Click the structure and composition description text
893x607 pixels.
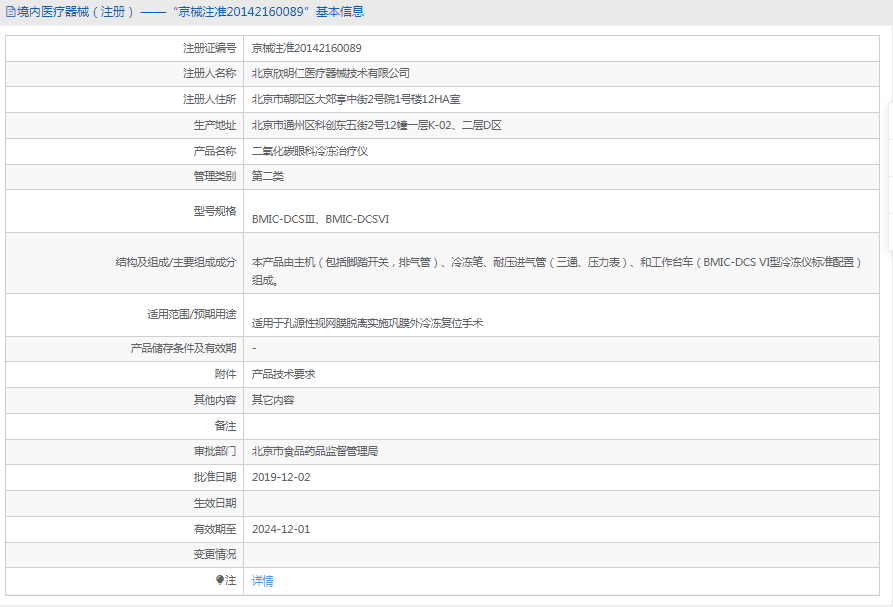click(x=555, y=262)
